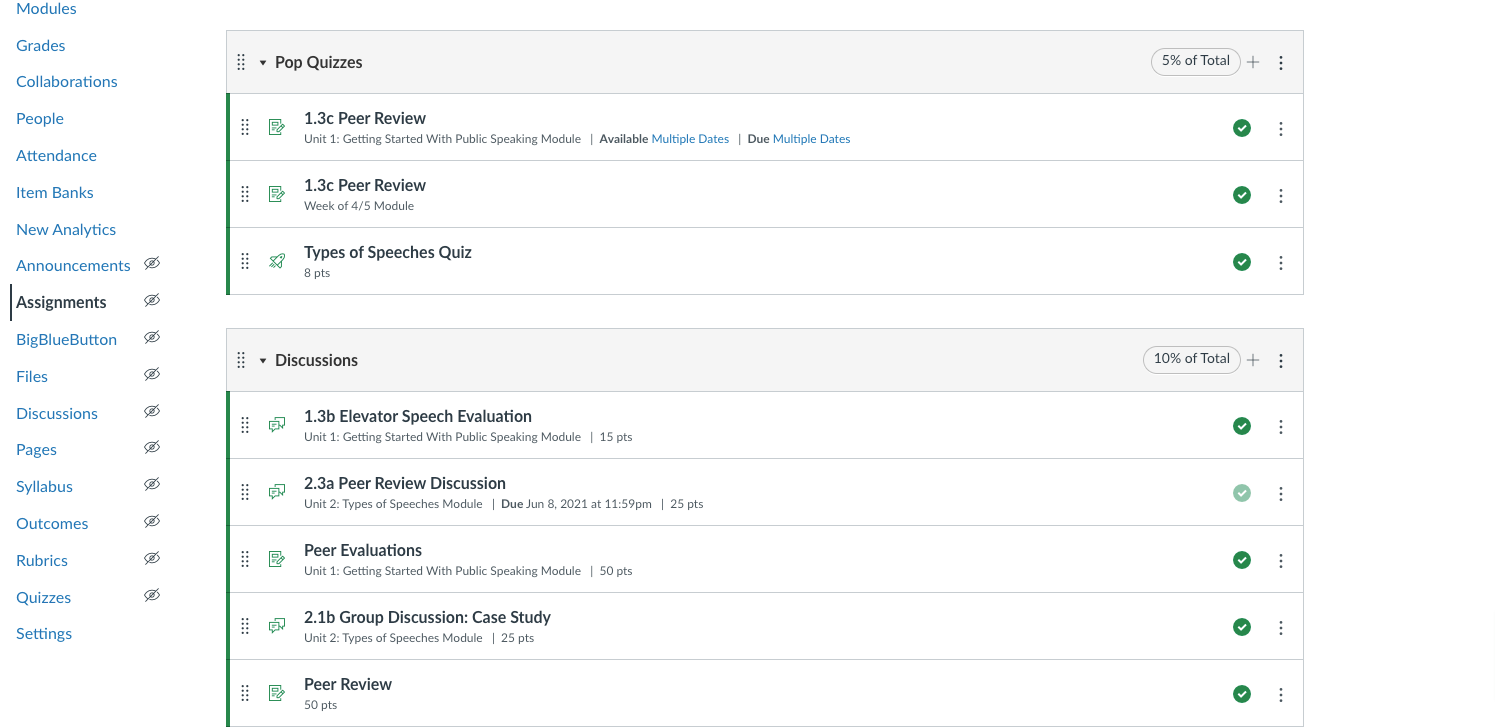Open Settings in the course menu

coord(44,633)
